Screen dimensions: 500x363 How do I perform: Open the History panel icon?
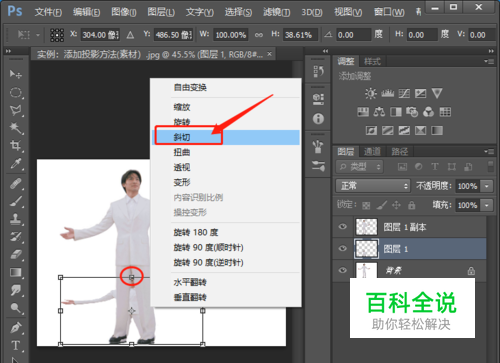click(318, 72)
